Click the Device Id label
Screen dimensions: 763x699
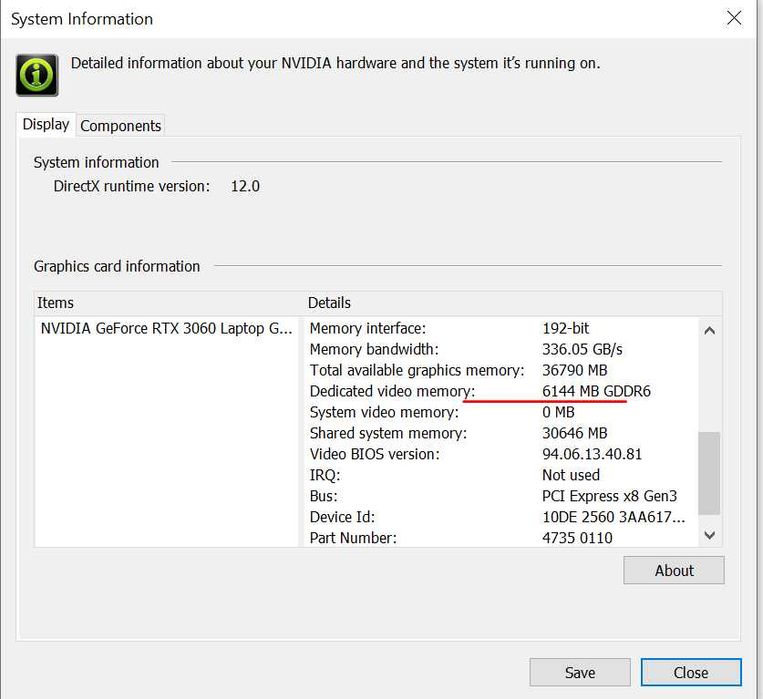(342, 517)
